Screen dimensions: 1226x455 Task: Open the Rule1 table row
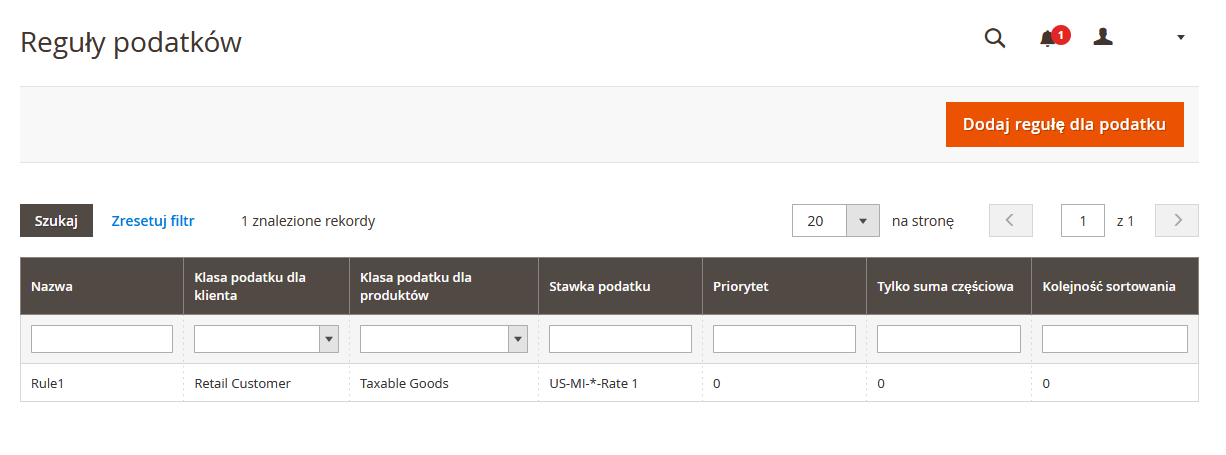coord(609,383)
